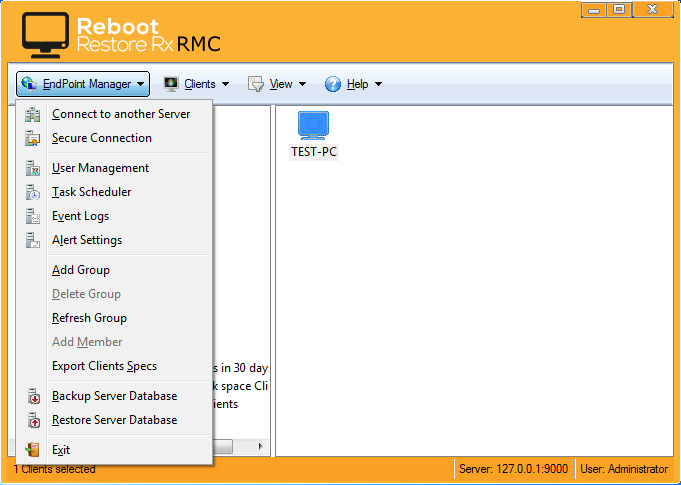Choose Backup Server Database

pos(114,396)
